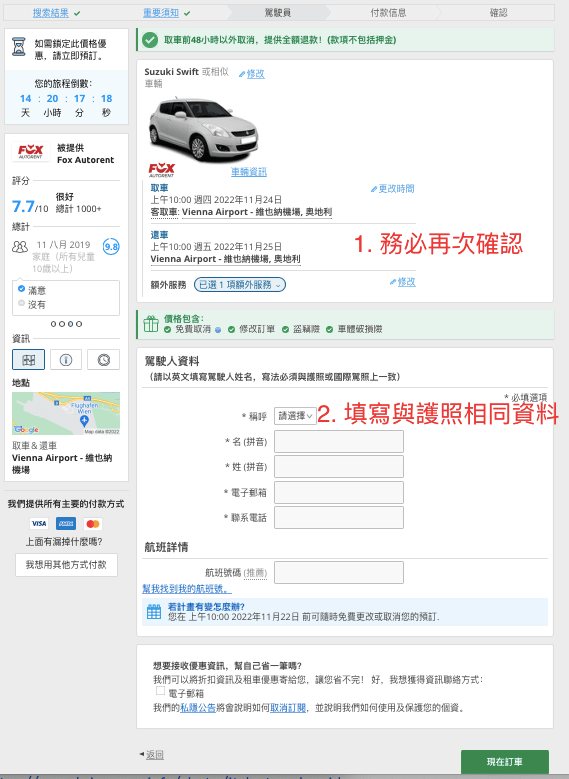569x779 pixels.
Task: Open the 取消訂閱 link
Action: [288, 707]
